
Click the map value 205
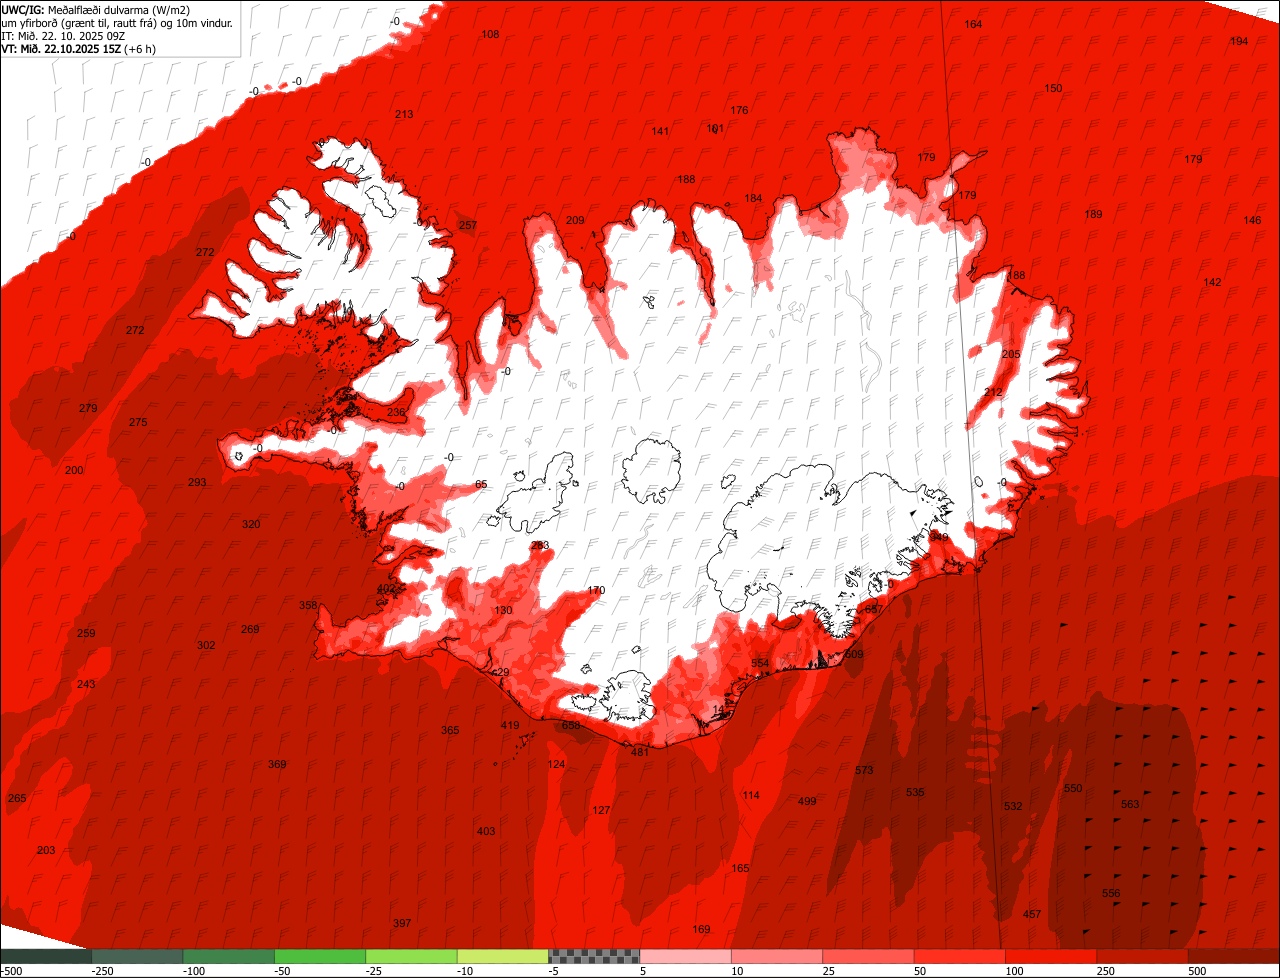pos(1011,354)
